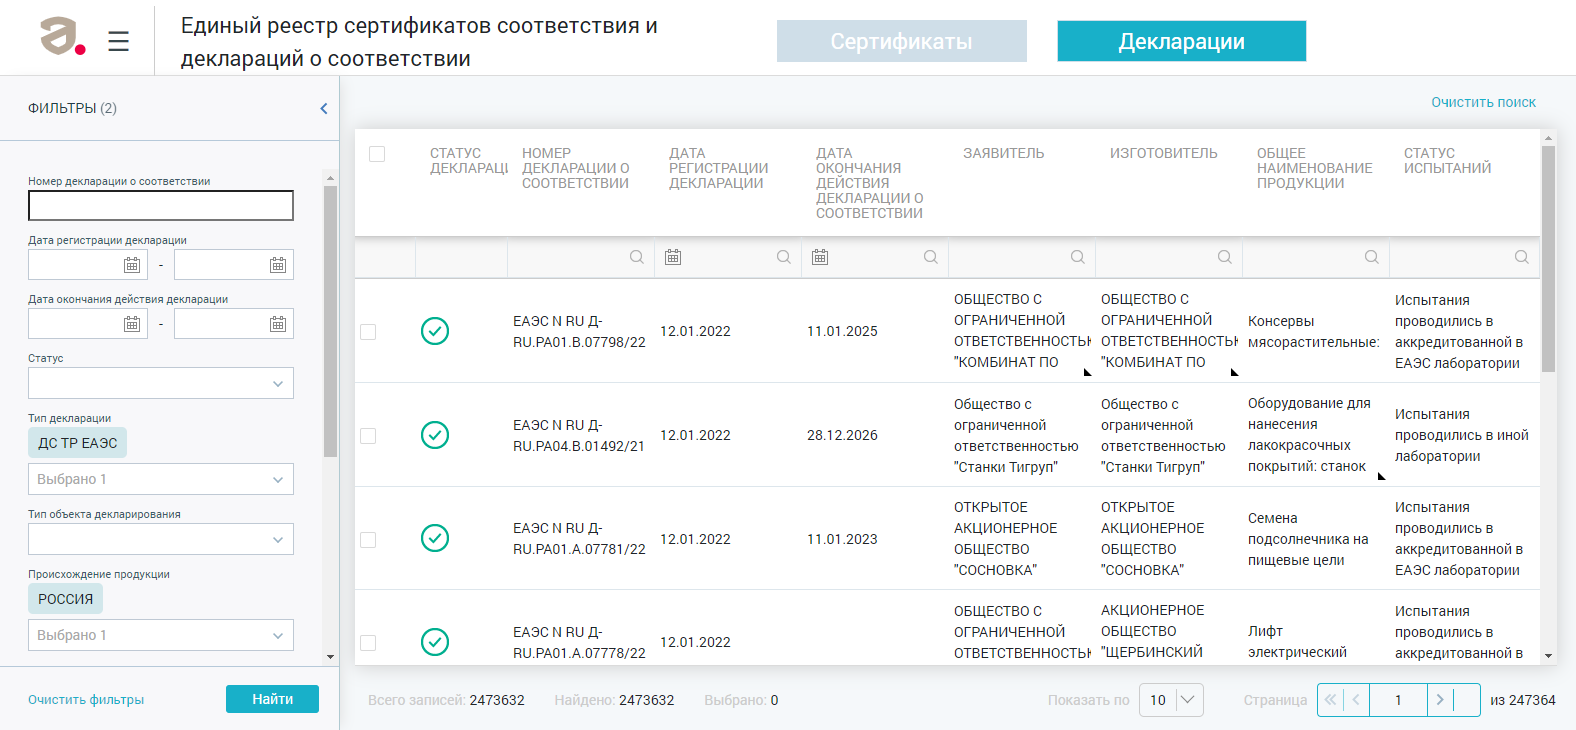The image size is (1576, 730).
Task: Click status check icon for declaration 07778/22
Action: pyautogui.click(x=435, y=642)
